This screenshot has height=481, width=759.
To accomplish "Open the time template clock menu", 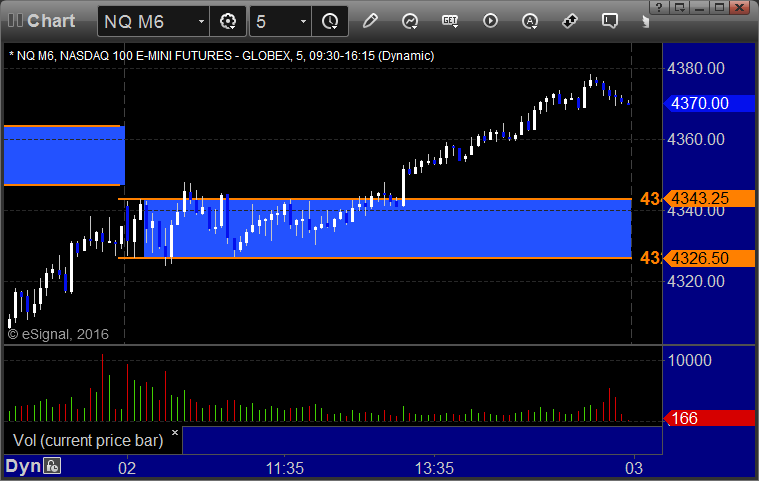I will pos(330,21).
